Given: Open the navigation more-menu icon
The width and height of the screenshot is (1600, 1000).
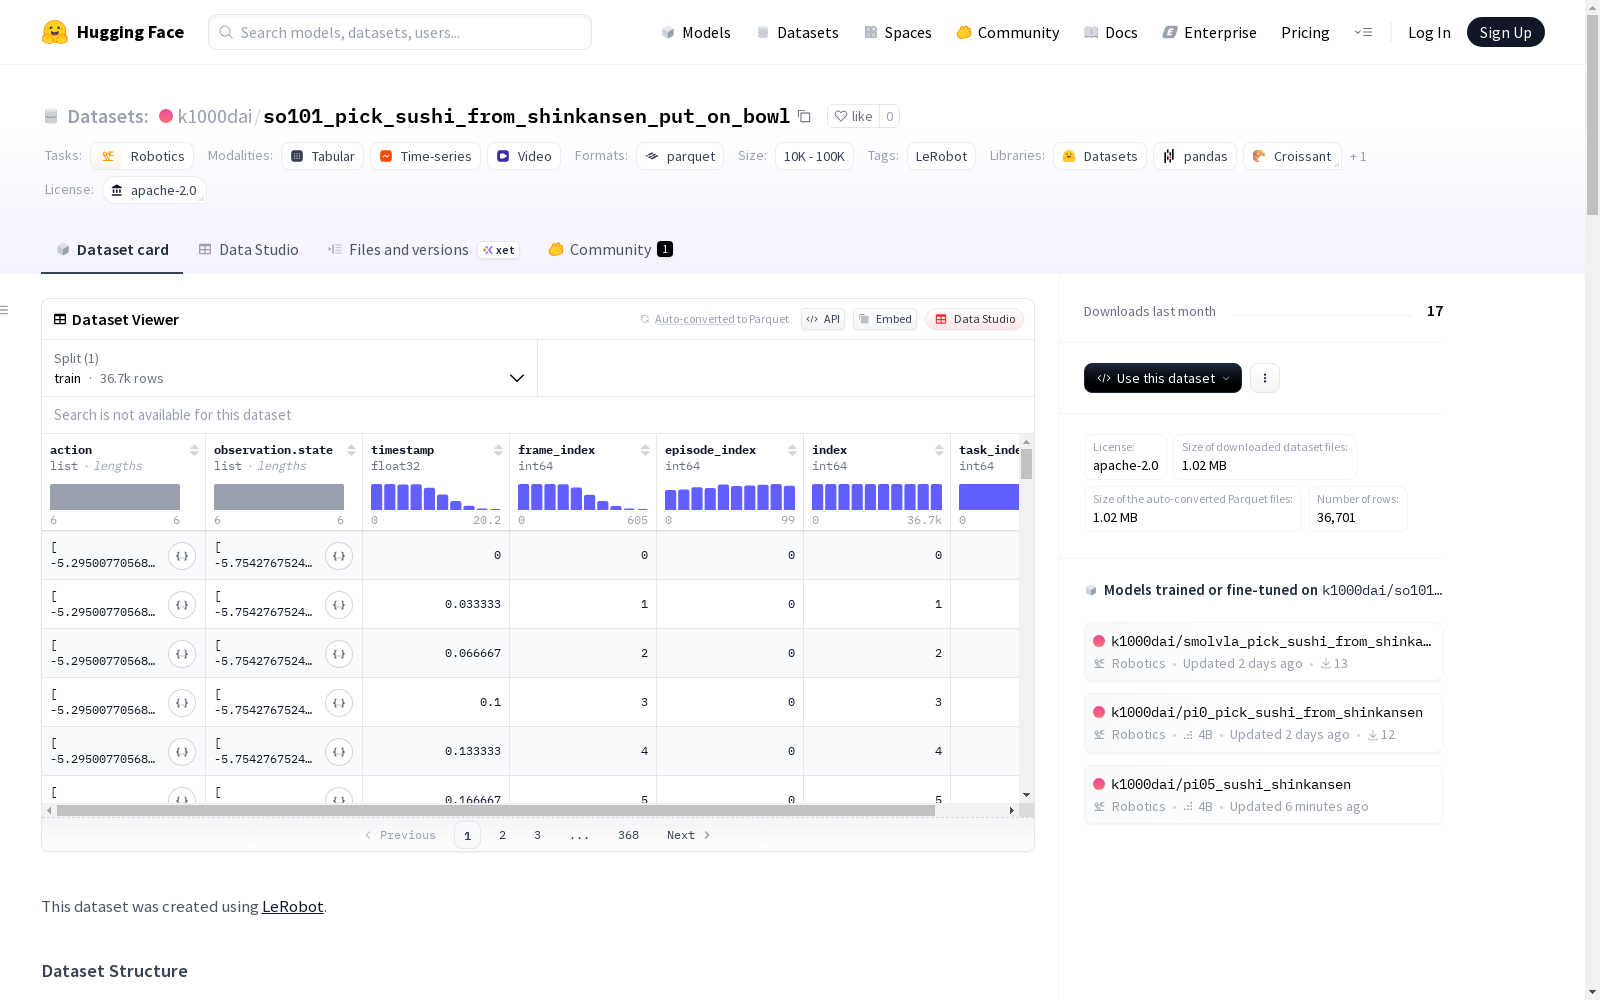Looking at the screenshot, I should [x=1363, y=32].
